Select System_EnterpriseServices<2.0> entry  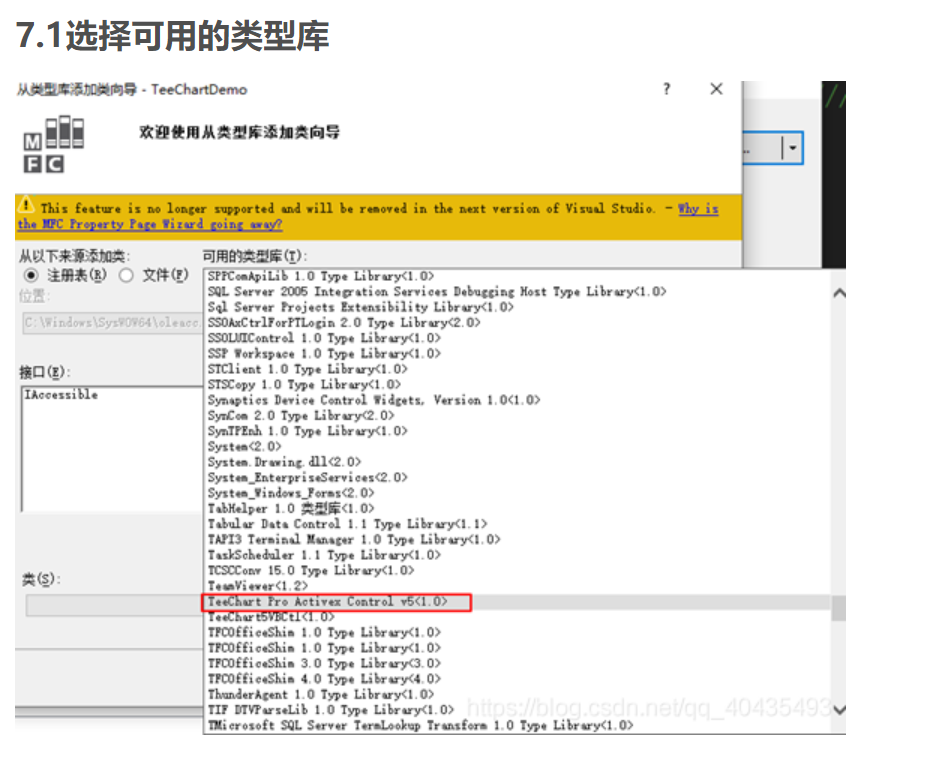pos(307,477)
